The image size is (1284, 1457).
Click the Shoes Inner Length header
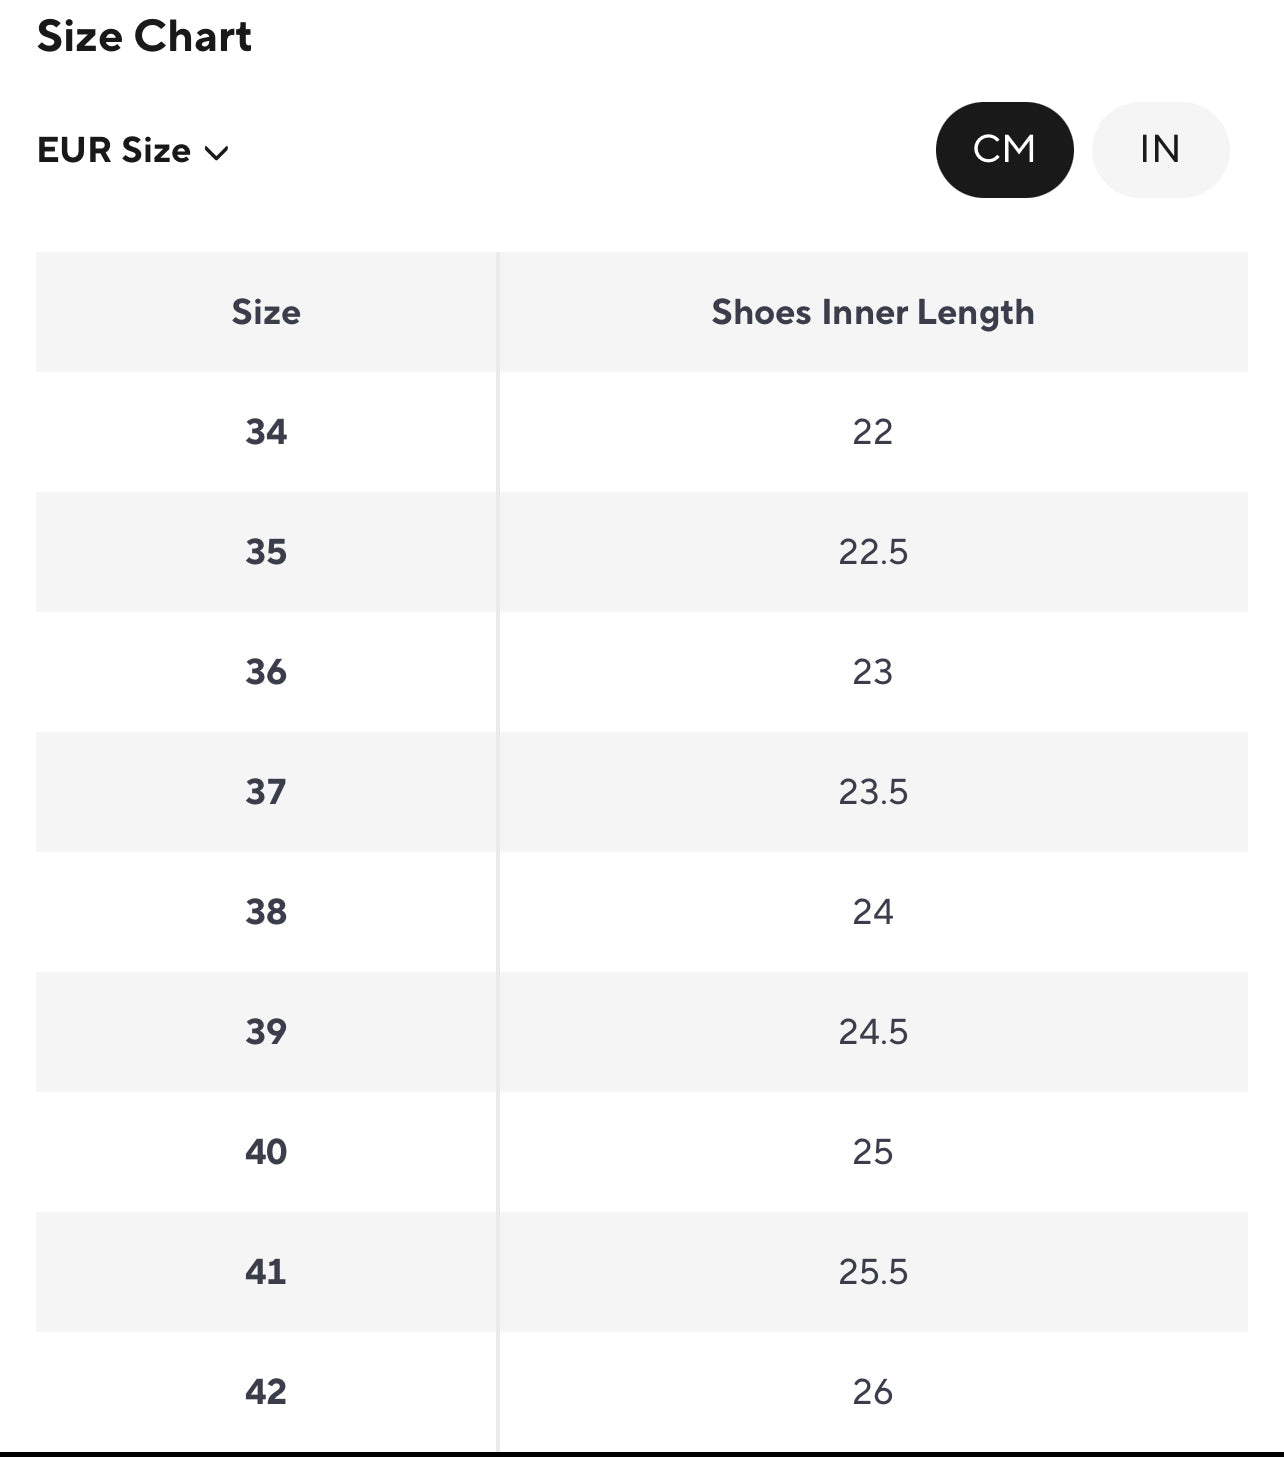pyautogui.click(x=872, y=312)
